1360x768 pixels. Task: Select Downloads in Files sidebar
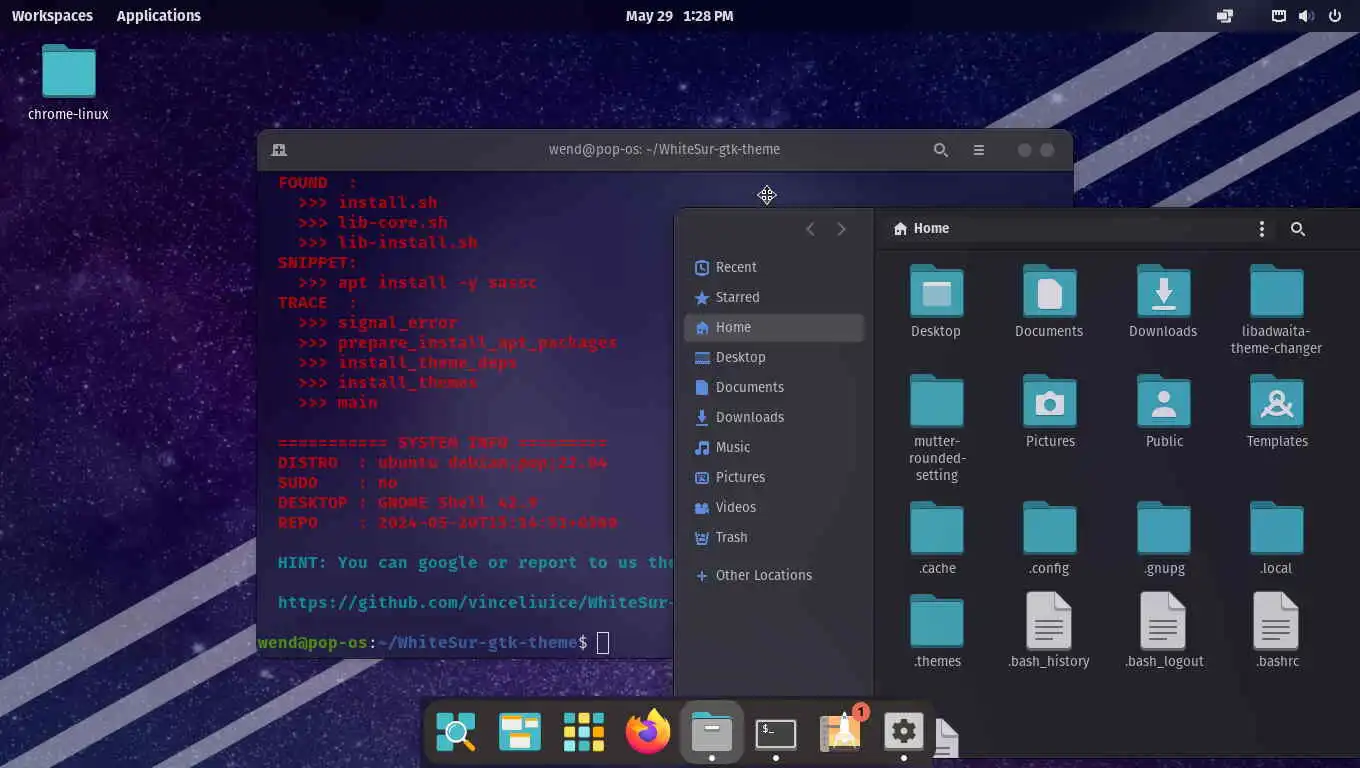(774, 417)
